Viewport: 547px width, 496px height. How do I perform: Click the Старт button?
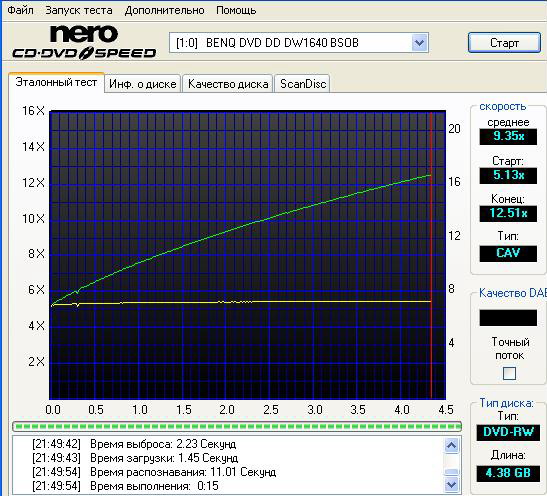[504, 43]
